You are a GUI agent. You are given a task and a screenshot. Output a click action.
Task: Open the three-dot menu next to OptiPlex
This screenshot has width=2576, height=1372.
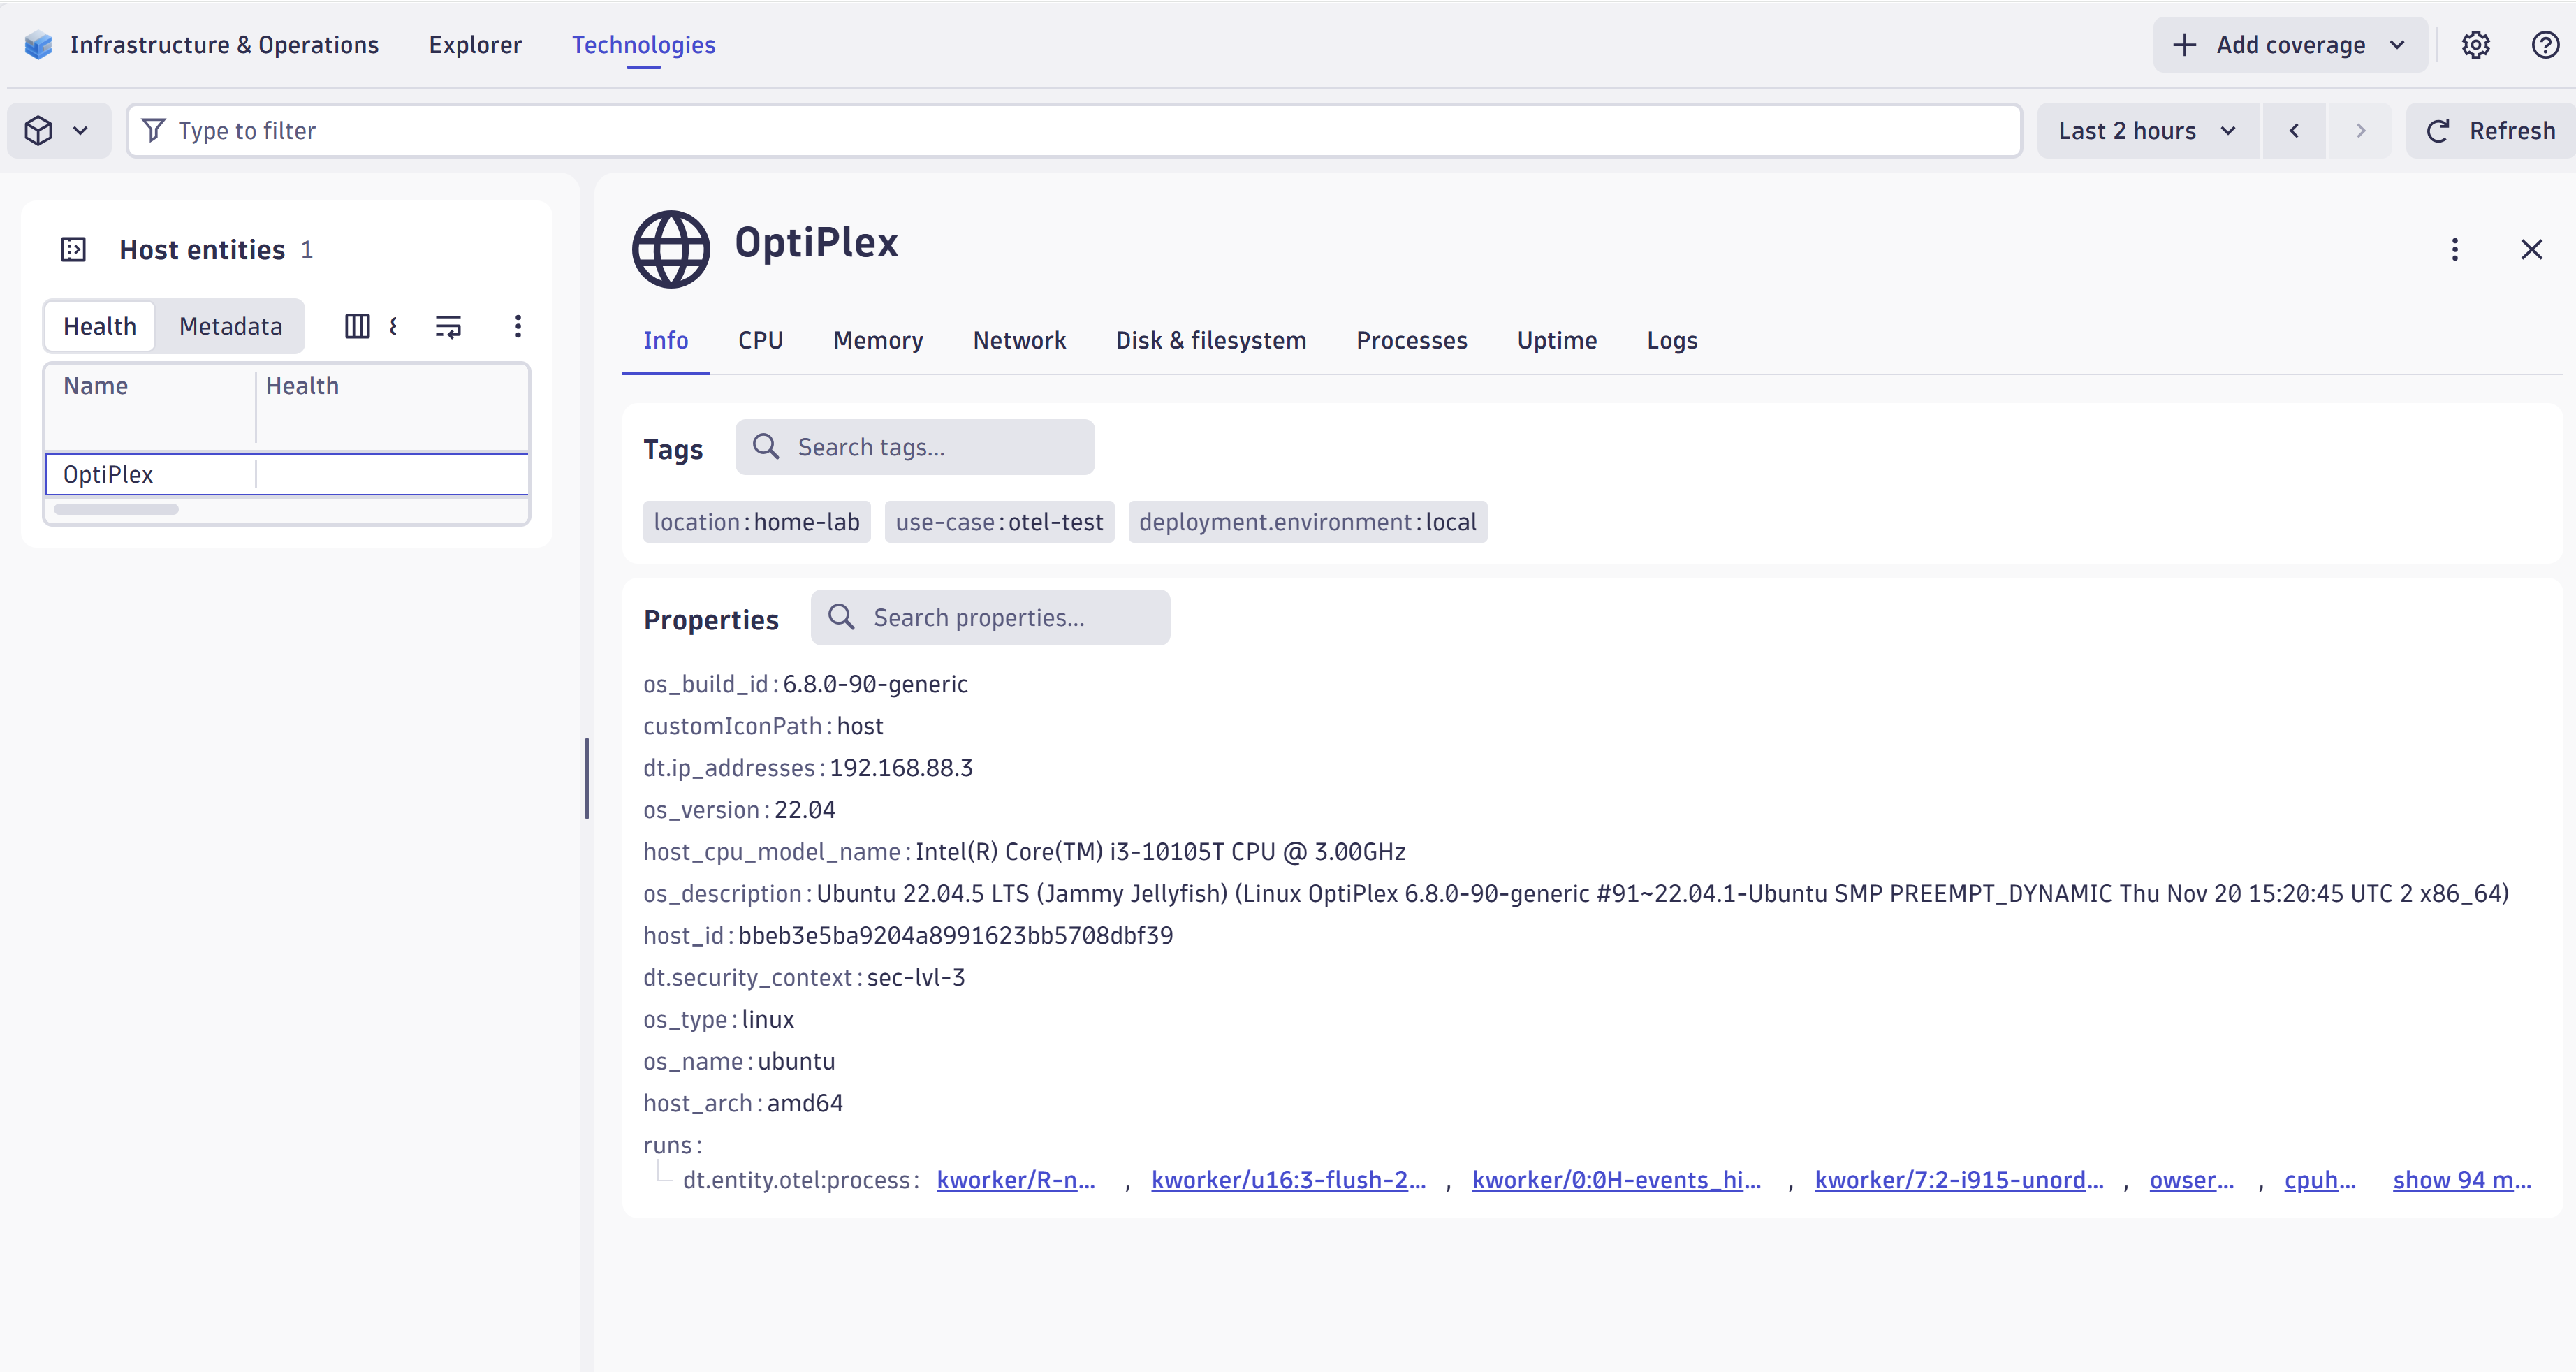point(2455,249)
